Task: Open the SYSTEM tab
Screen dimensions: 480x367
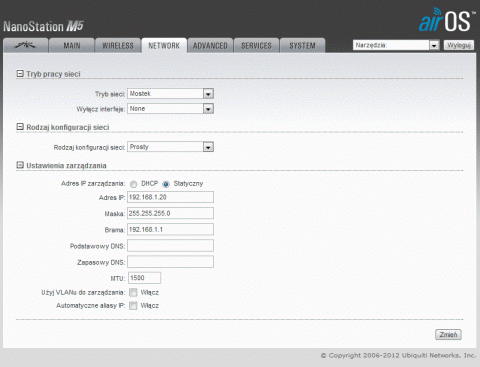Action: click(302, 46)
